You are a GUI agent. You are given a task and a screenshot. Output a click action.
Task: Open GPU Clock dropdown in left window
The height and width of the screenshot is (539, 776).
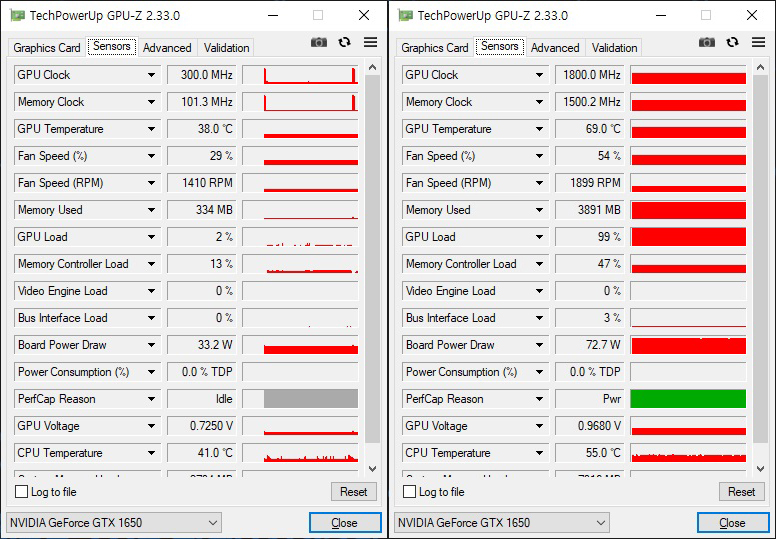(x=151, y=75)
